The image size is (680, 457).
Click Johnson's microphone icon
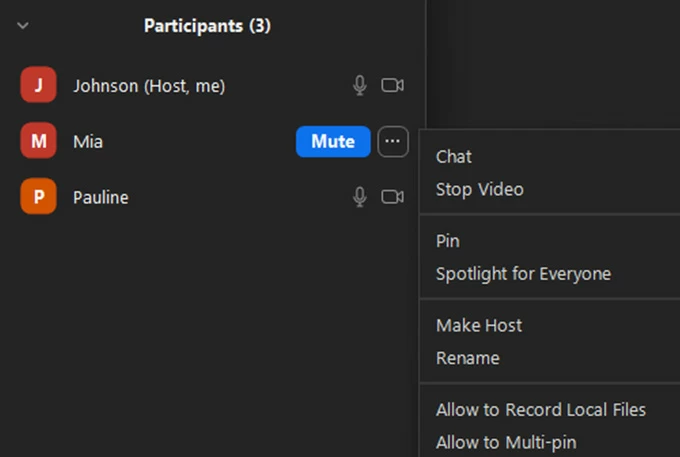[x=360, y=86]
